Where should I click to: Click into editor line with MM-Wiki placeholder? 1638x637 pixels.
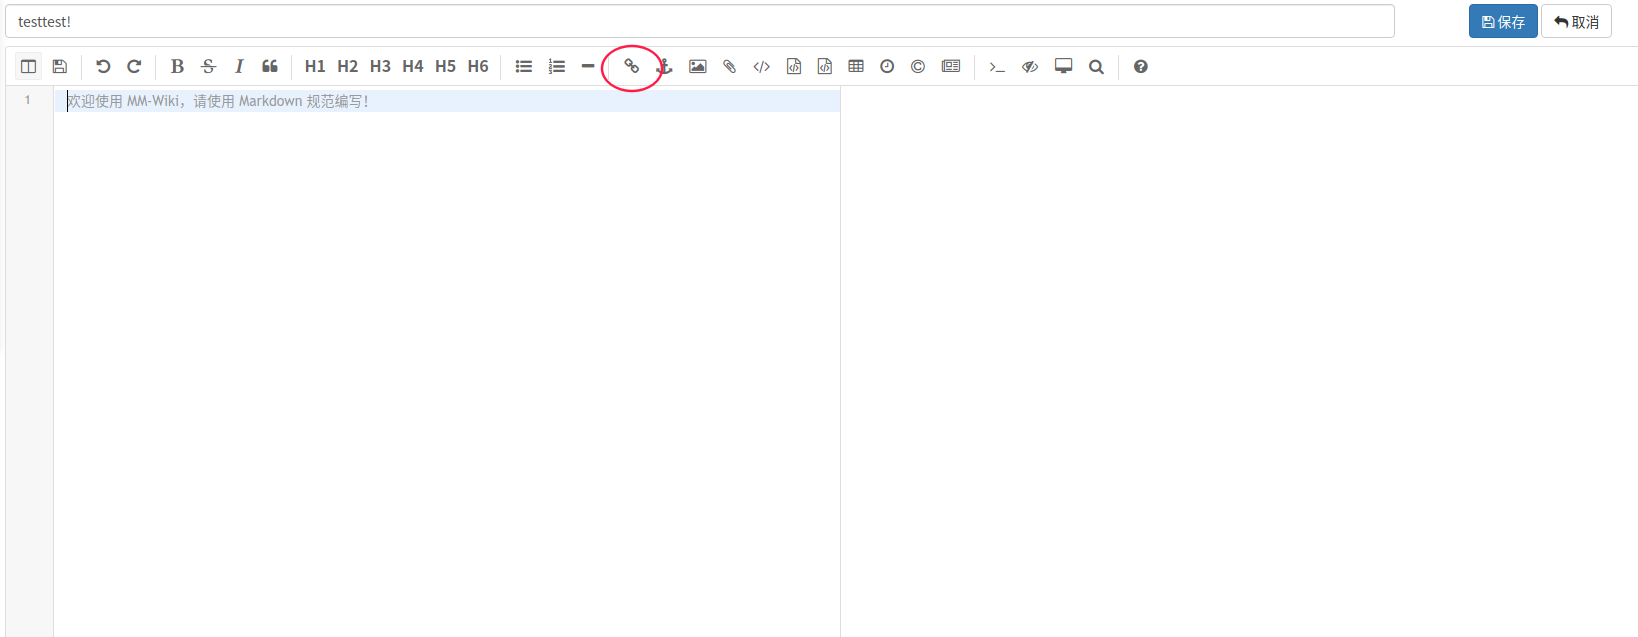(x=447, y=101)
